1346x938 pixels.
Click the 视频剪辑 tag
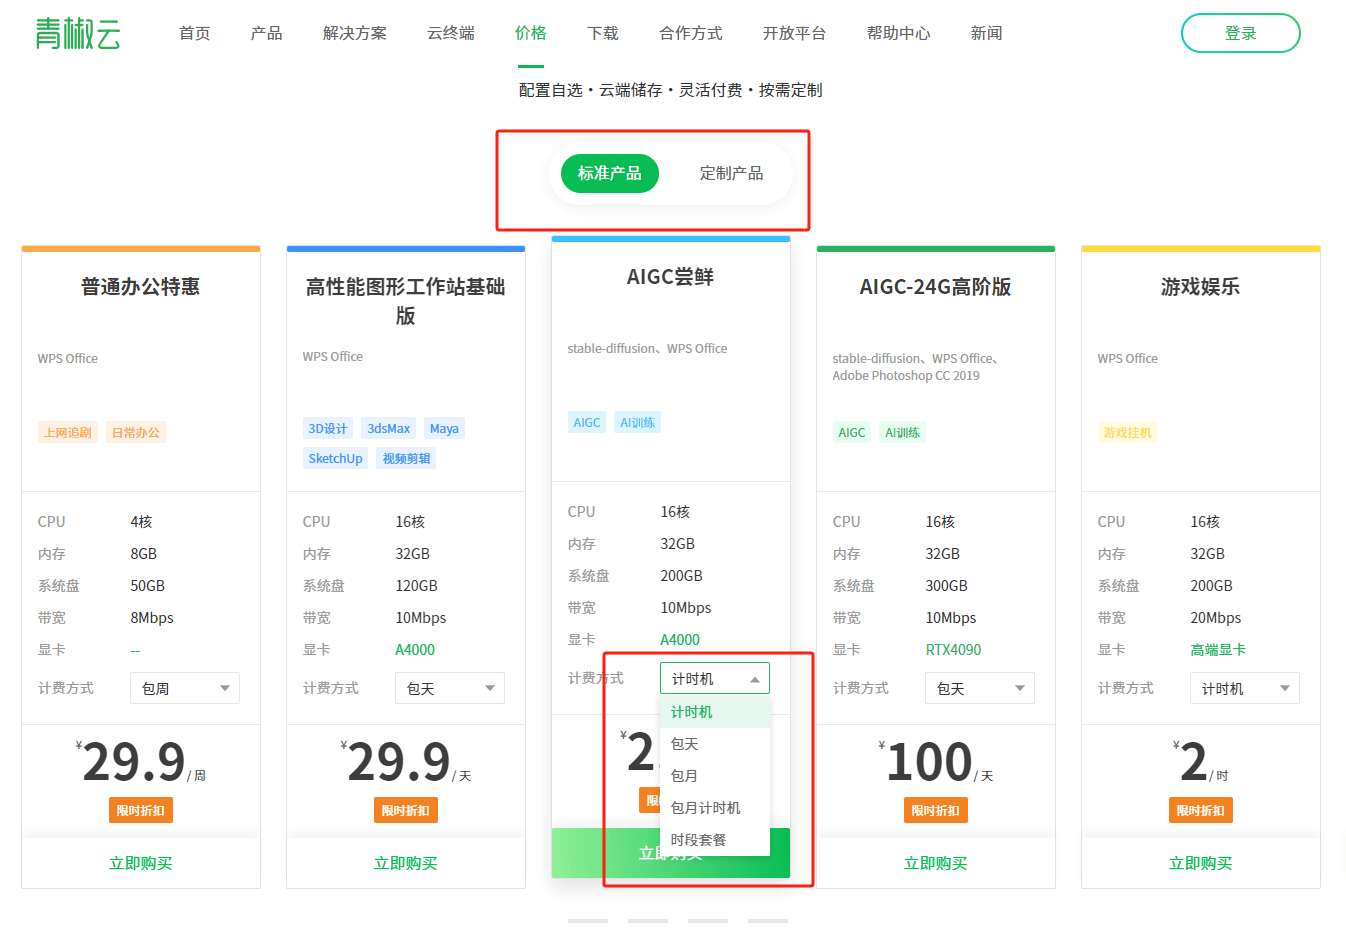[x=406, y=458]
